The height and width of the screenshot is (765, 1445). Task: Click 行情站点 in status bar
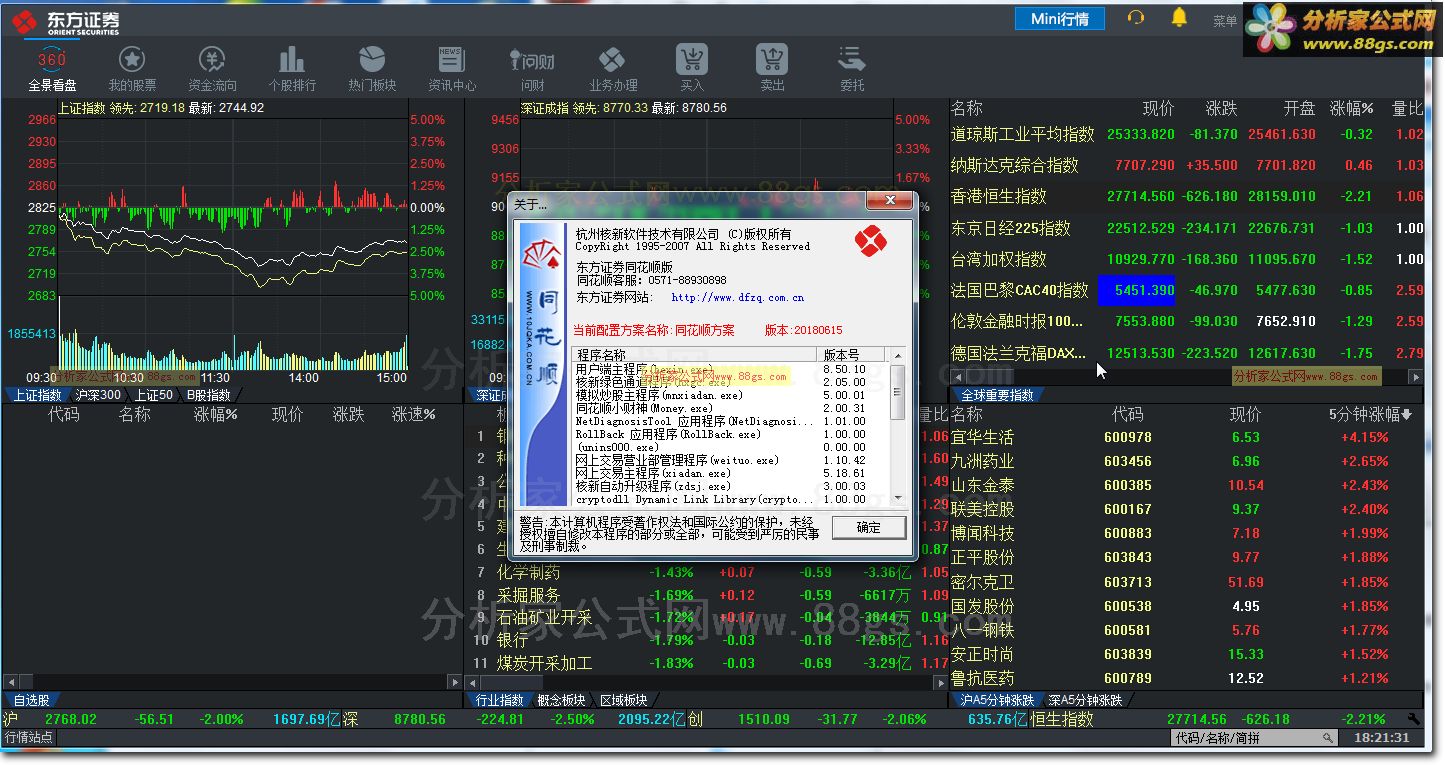pos(29,738)
